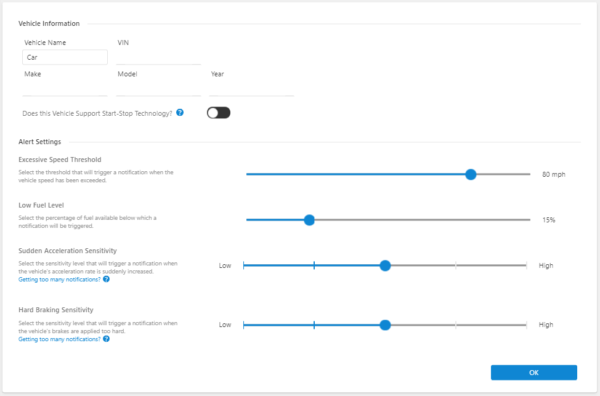Open help icon beside Hard Braking notifications link
This screenshot has height=396, width=600.
click(106, 339)
